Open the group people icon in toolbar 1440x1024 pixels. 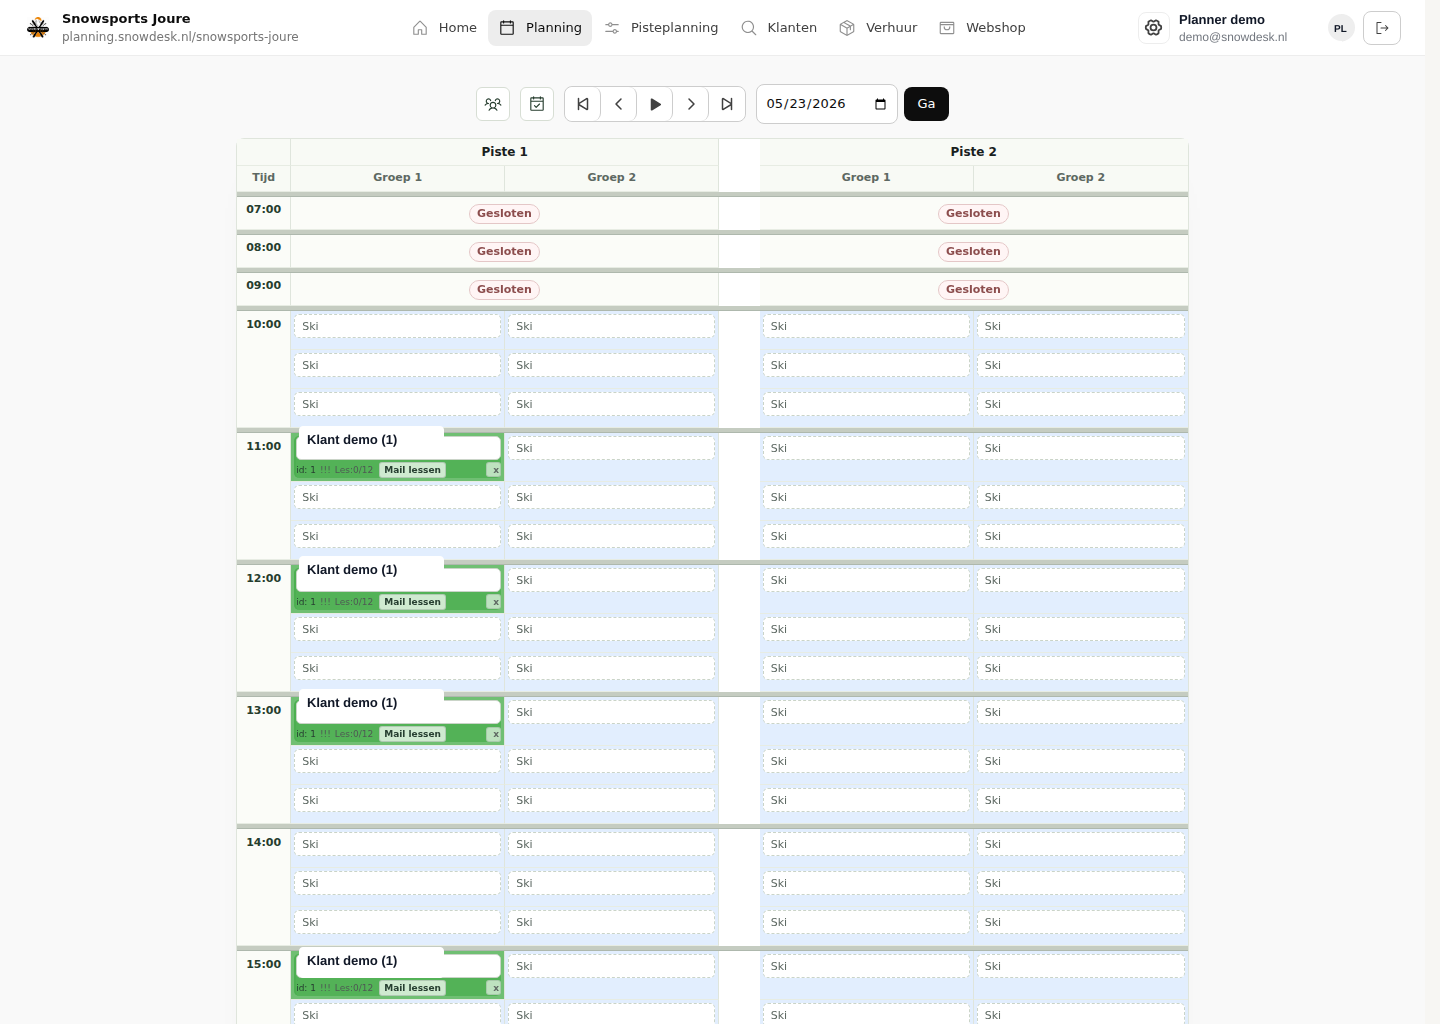[493, 104]
